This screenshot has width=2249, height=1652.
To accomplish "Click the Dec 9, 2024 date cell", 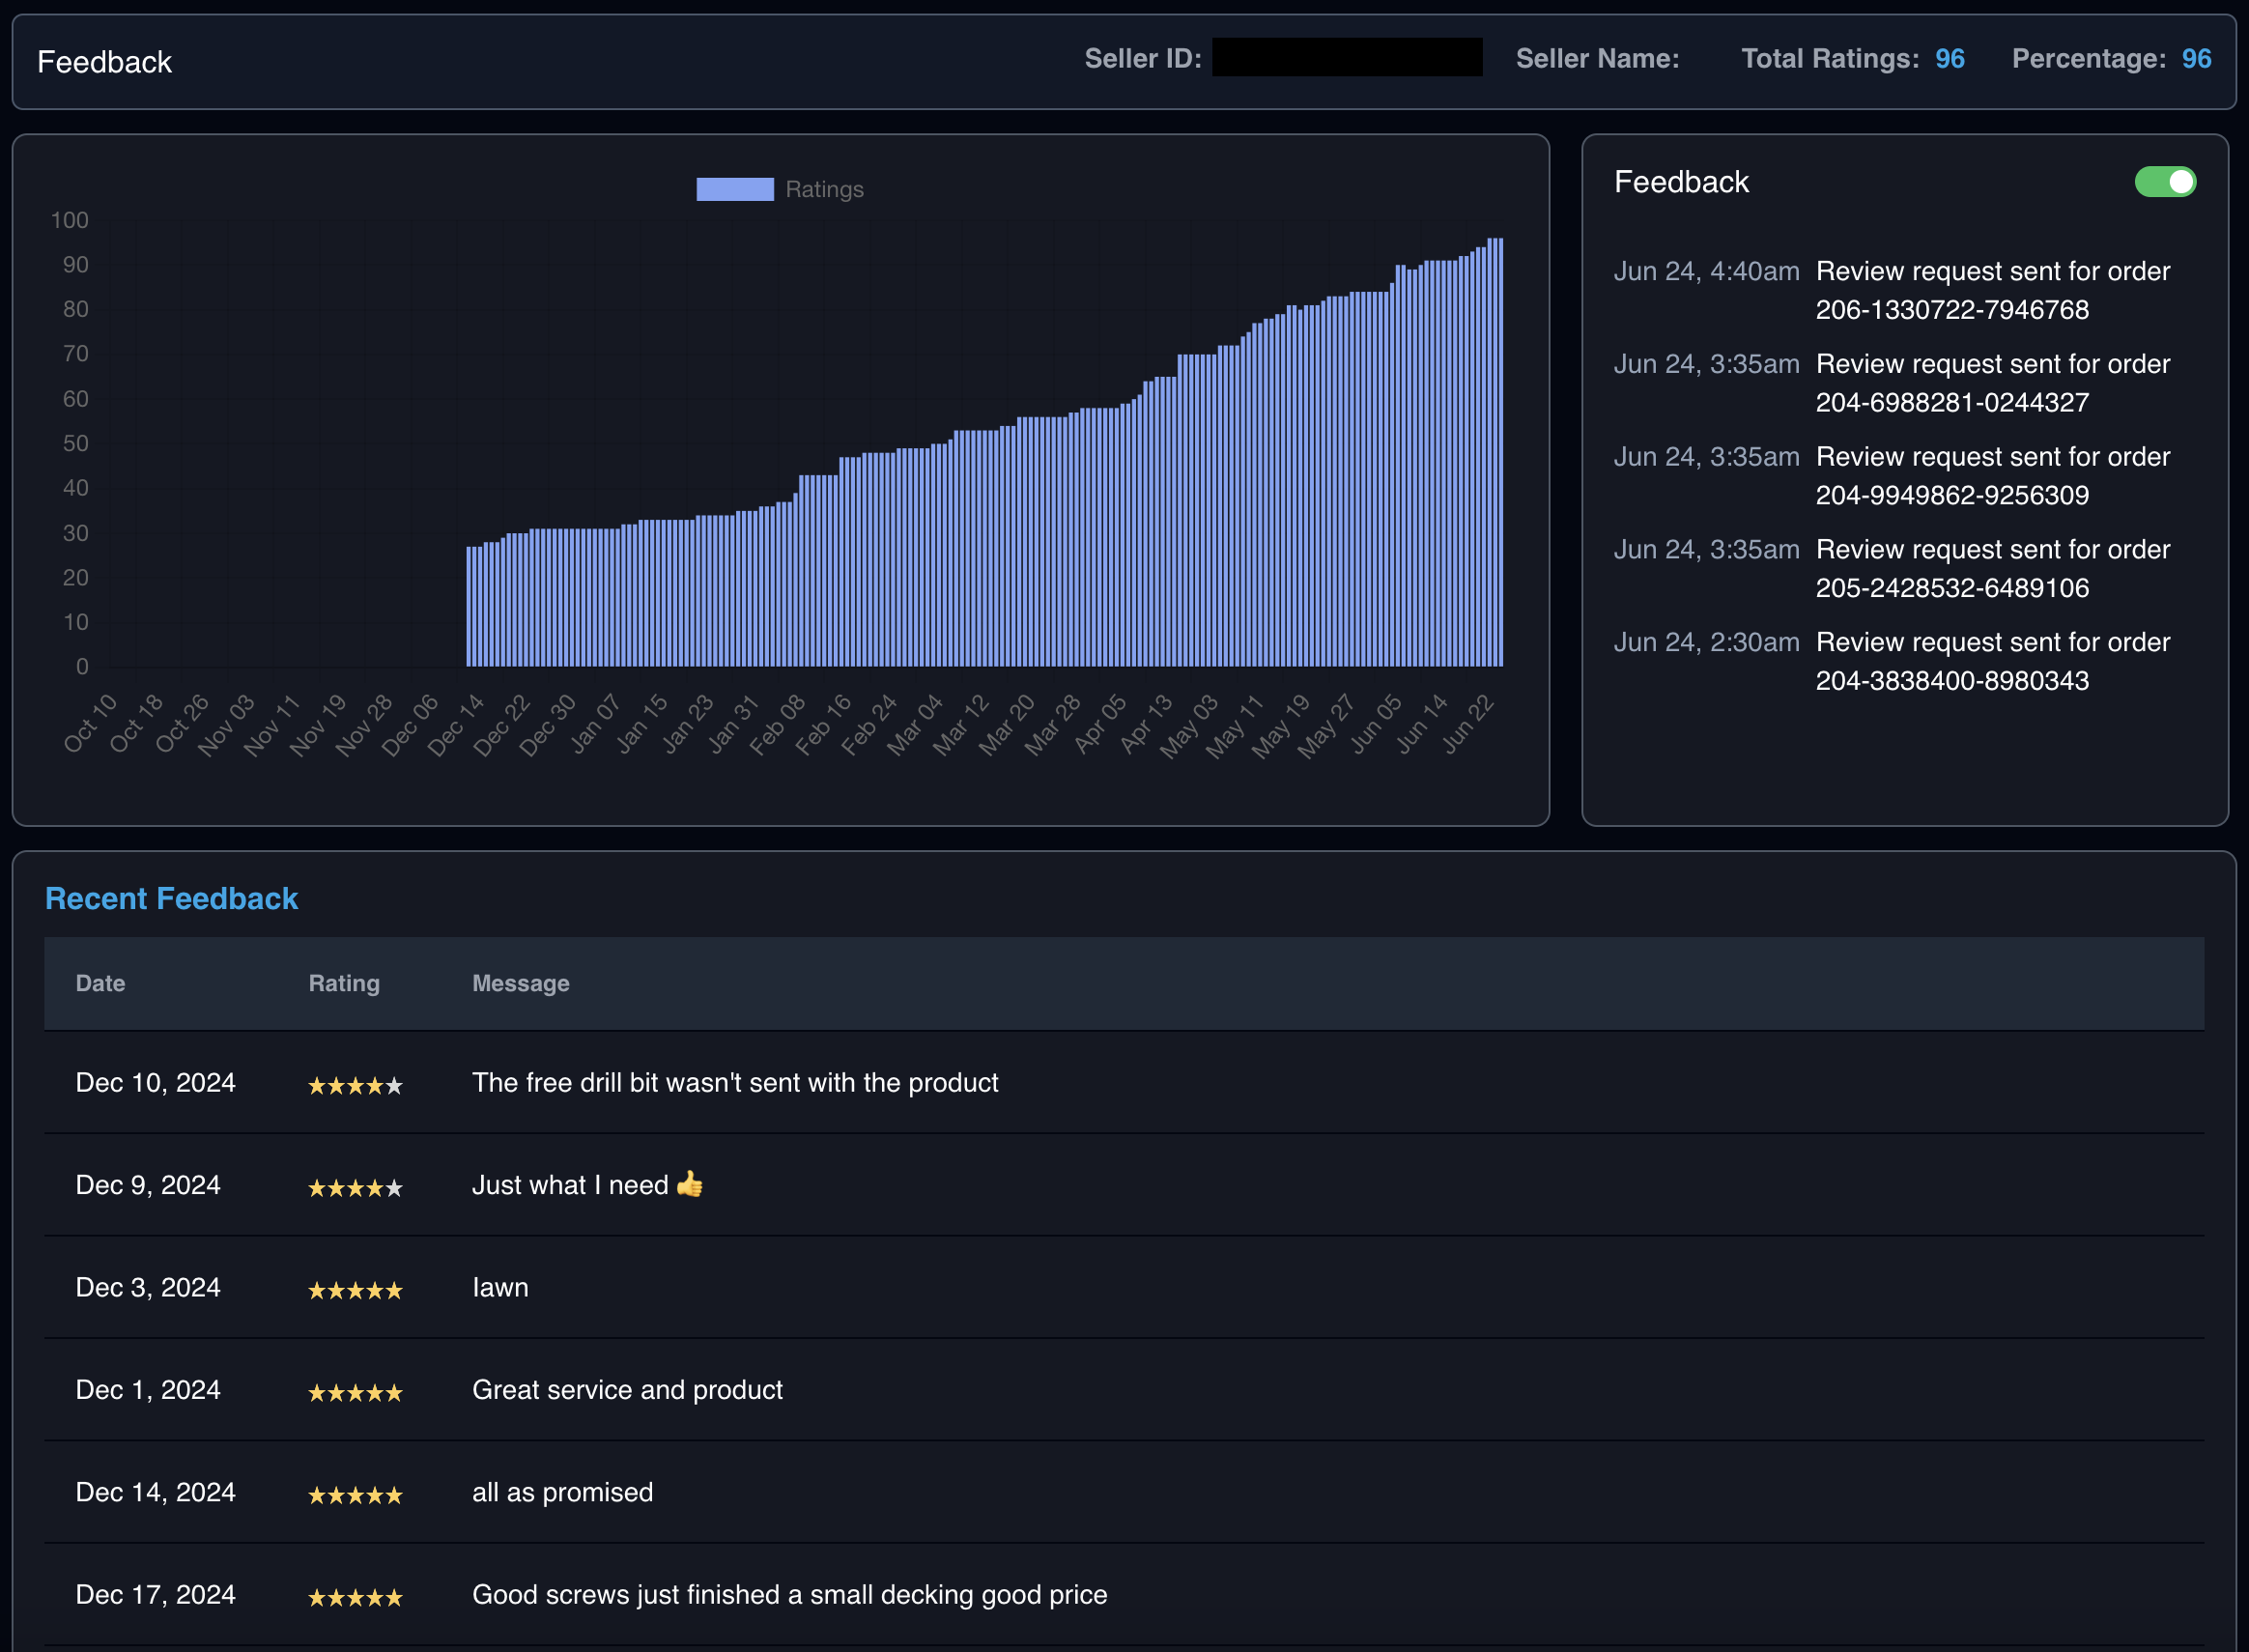I will pyautogui.click(x=148, y=1185).
